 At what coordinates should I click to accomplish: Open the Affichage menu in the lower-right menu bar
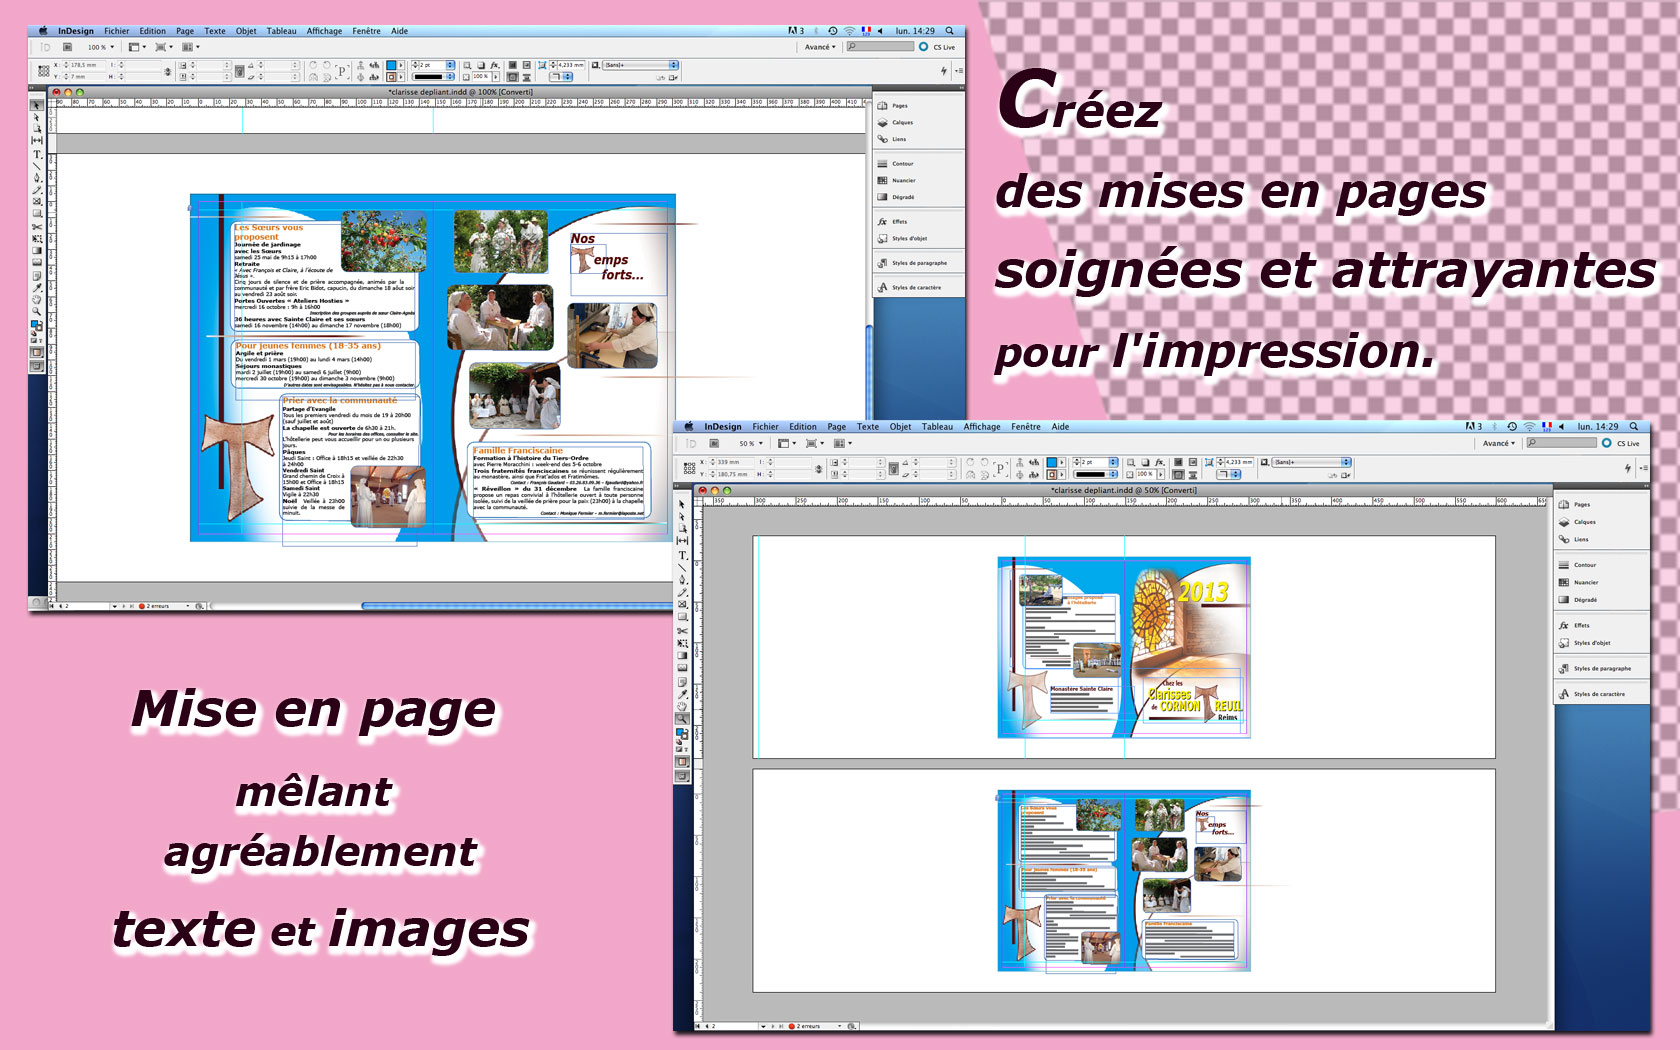(981, 427)
